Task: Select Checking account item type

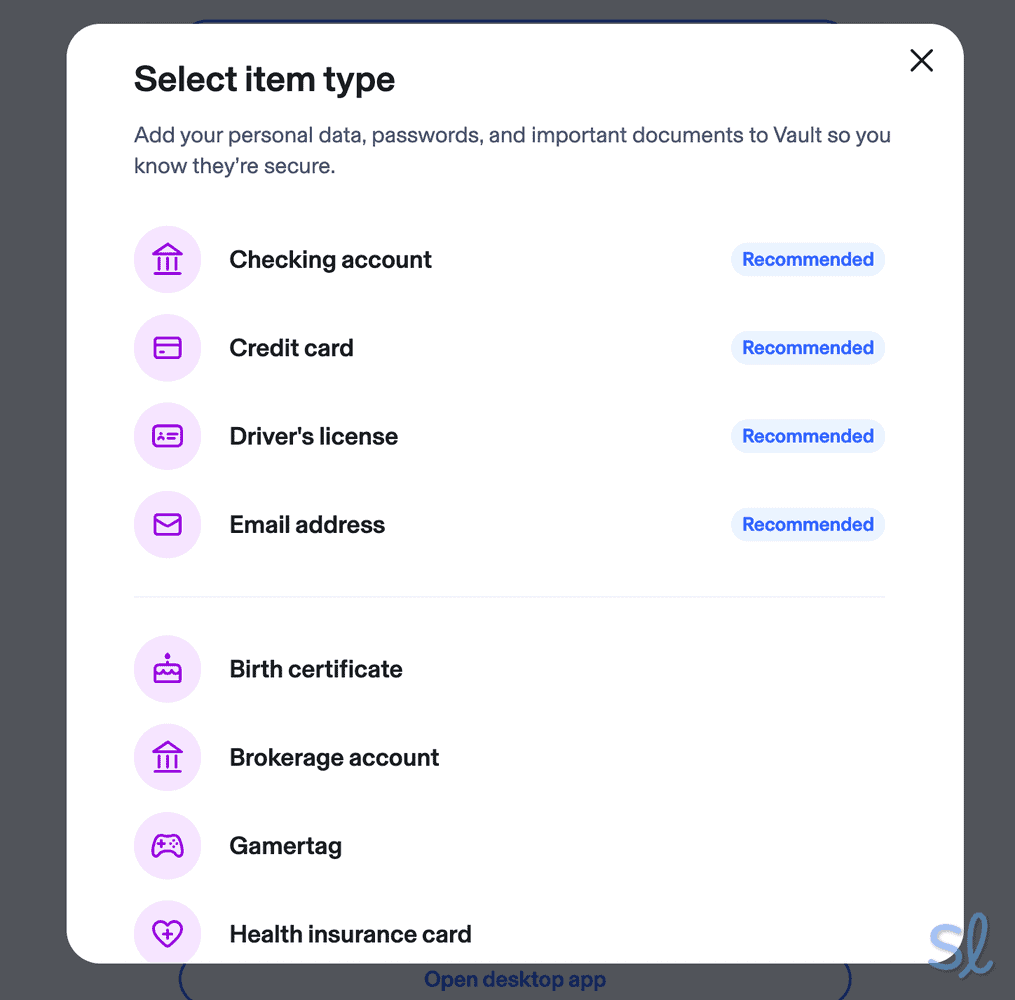Action: pos(330,260)
